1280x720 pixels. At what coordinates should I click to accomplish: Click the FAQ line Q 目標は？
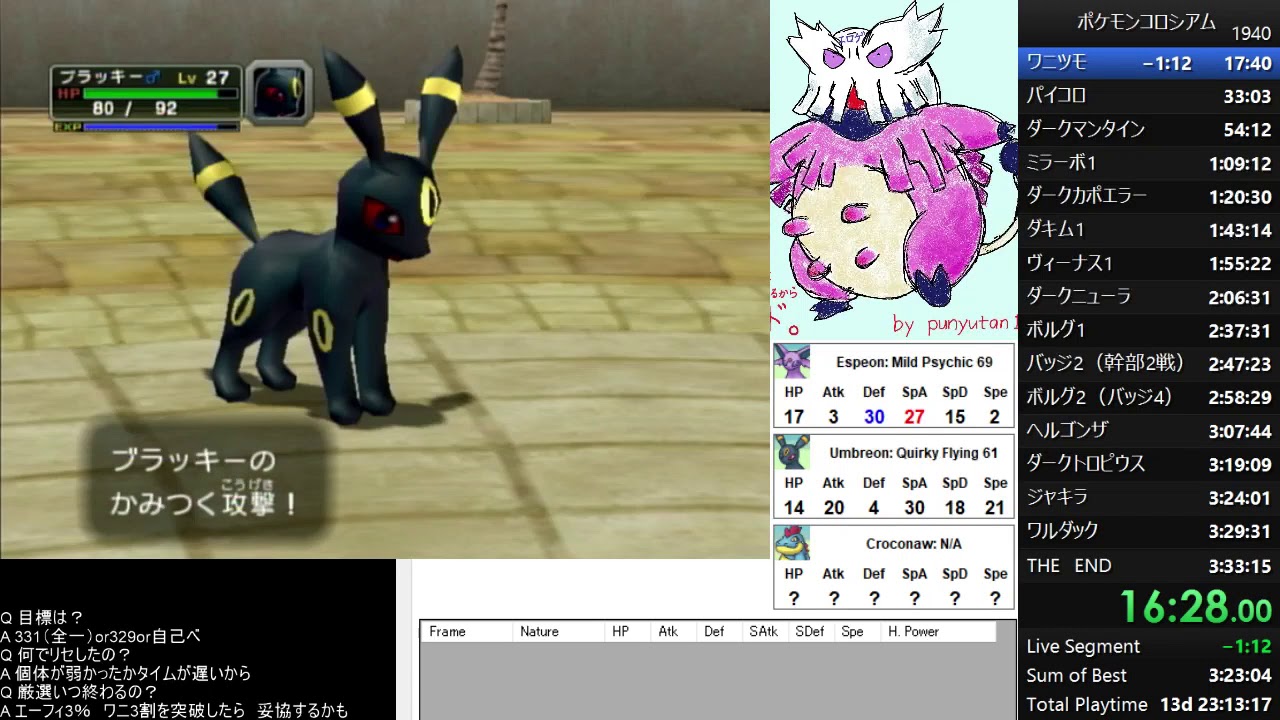pyautogui.click(x=42, y=618)
